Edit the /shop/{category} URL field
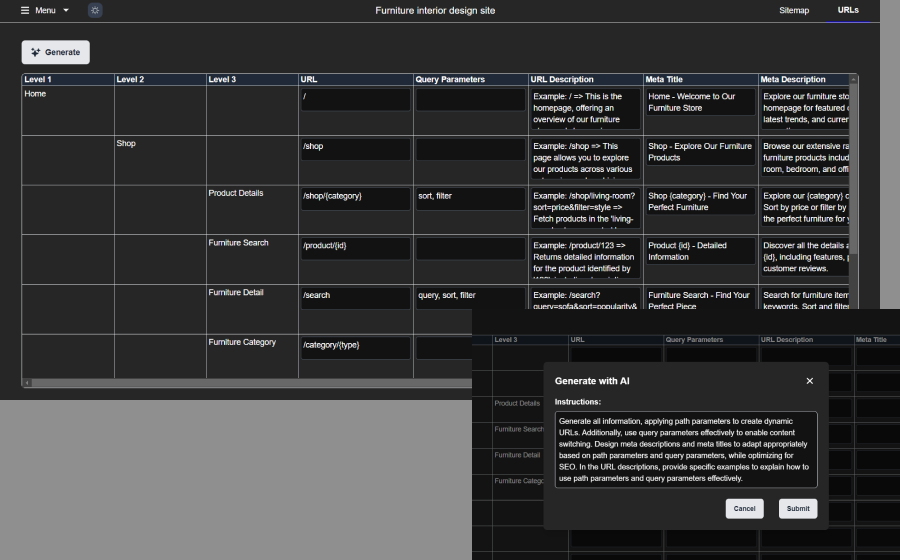The width and height of the screenshot is (900, 560). point(356,198)
